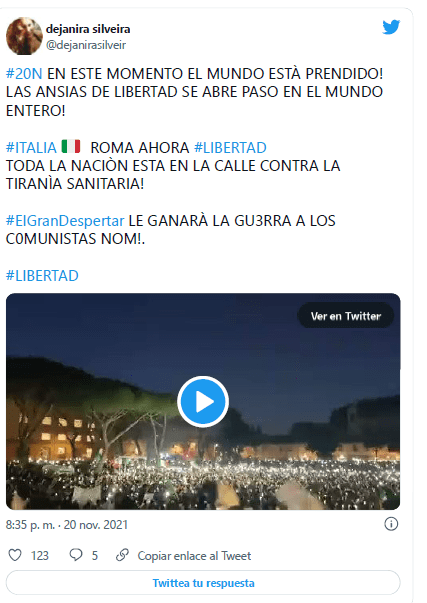The width and height of the screenshot is (427, 603).
Task: Open the final #LIBERTAD hashtag above video
Action: 42,276
